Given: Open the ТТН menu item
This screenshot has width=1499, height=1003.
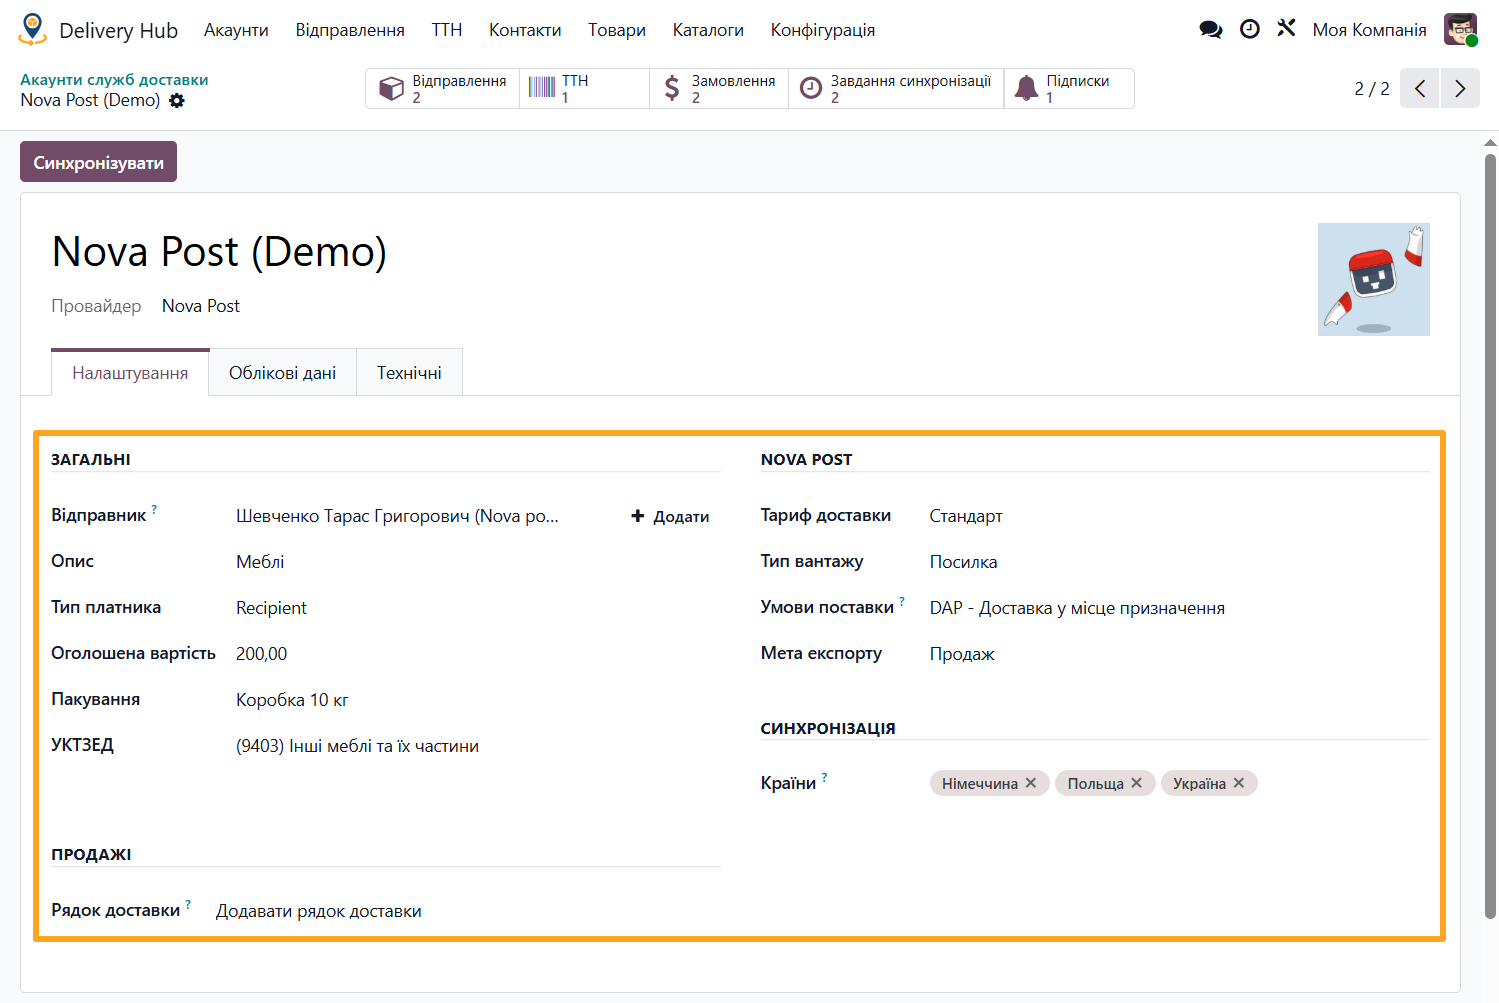Looking at the screenshot, I should 447,30.
